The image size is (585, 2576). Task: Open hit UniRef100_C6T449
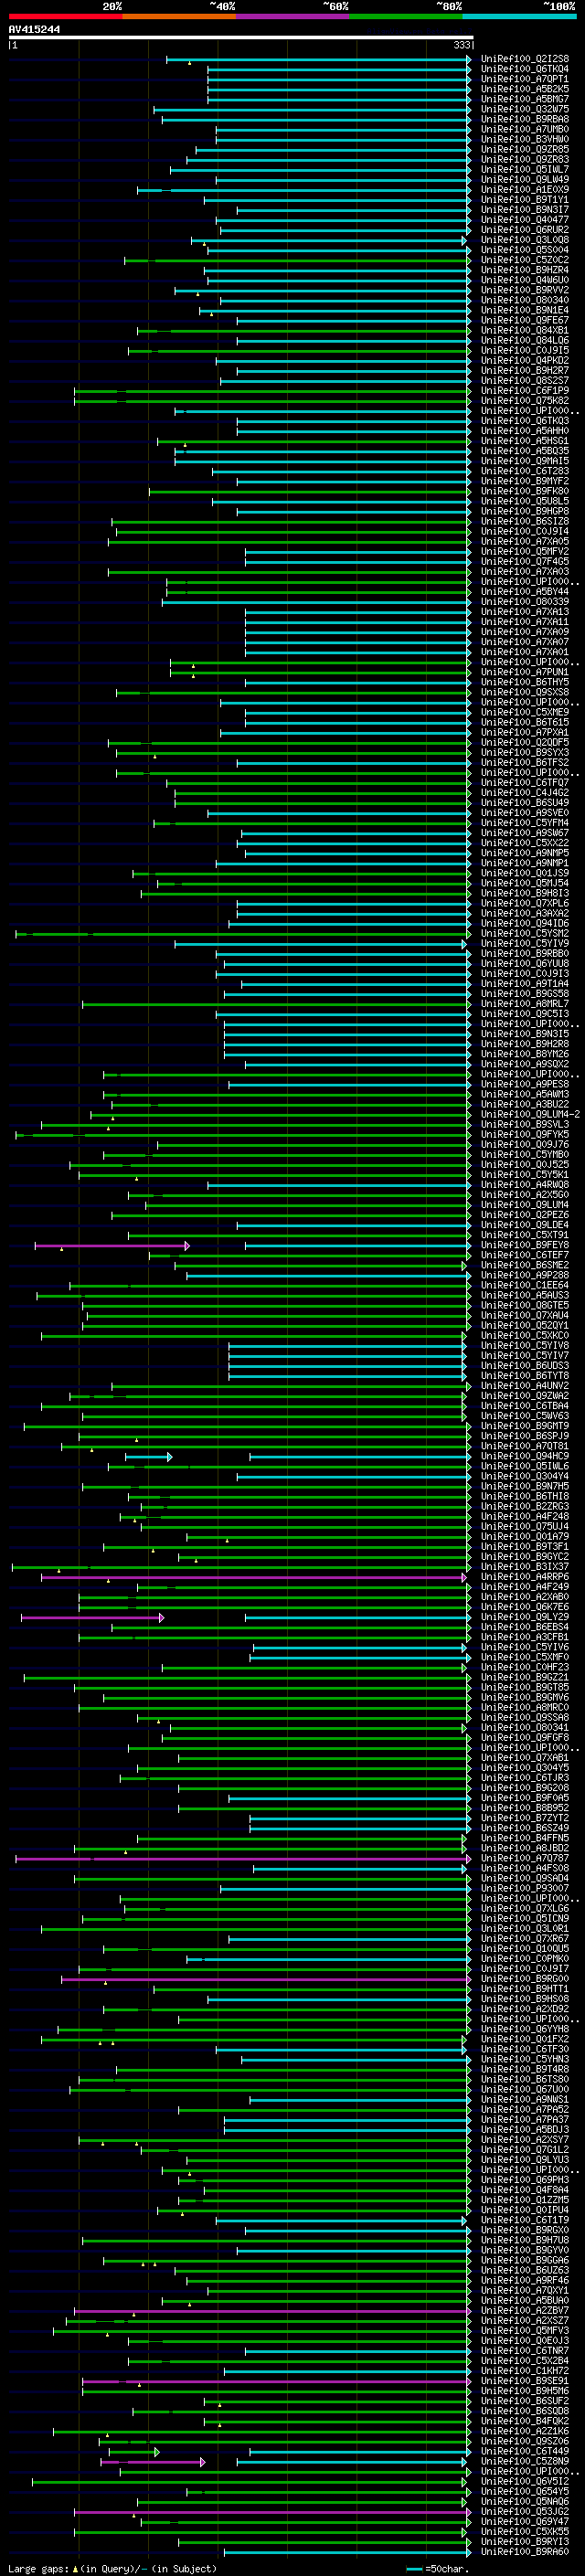524,2451
